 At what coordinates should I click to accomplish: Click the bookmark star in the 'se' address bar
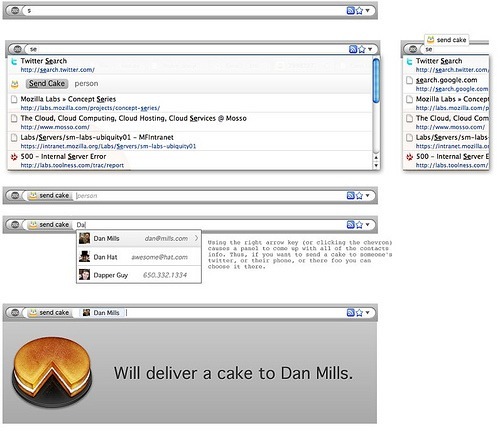coord(362,49)
